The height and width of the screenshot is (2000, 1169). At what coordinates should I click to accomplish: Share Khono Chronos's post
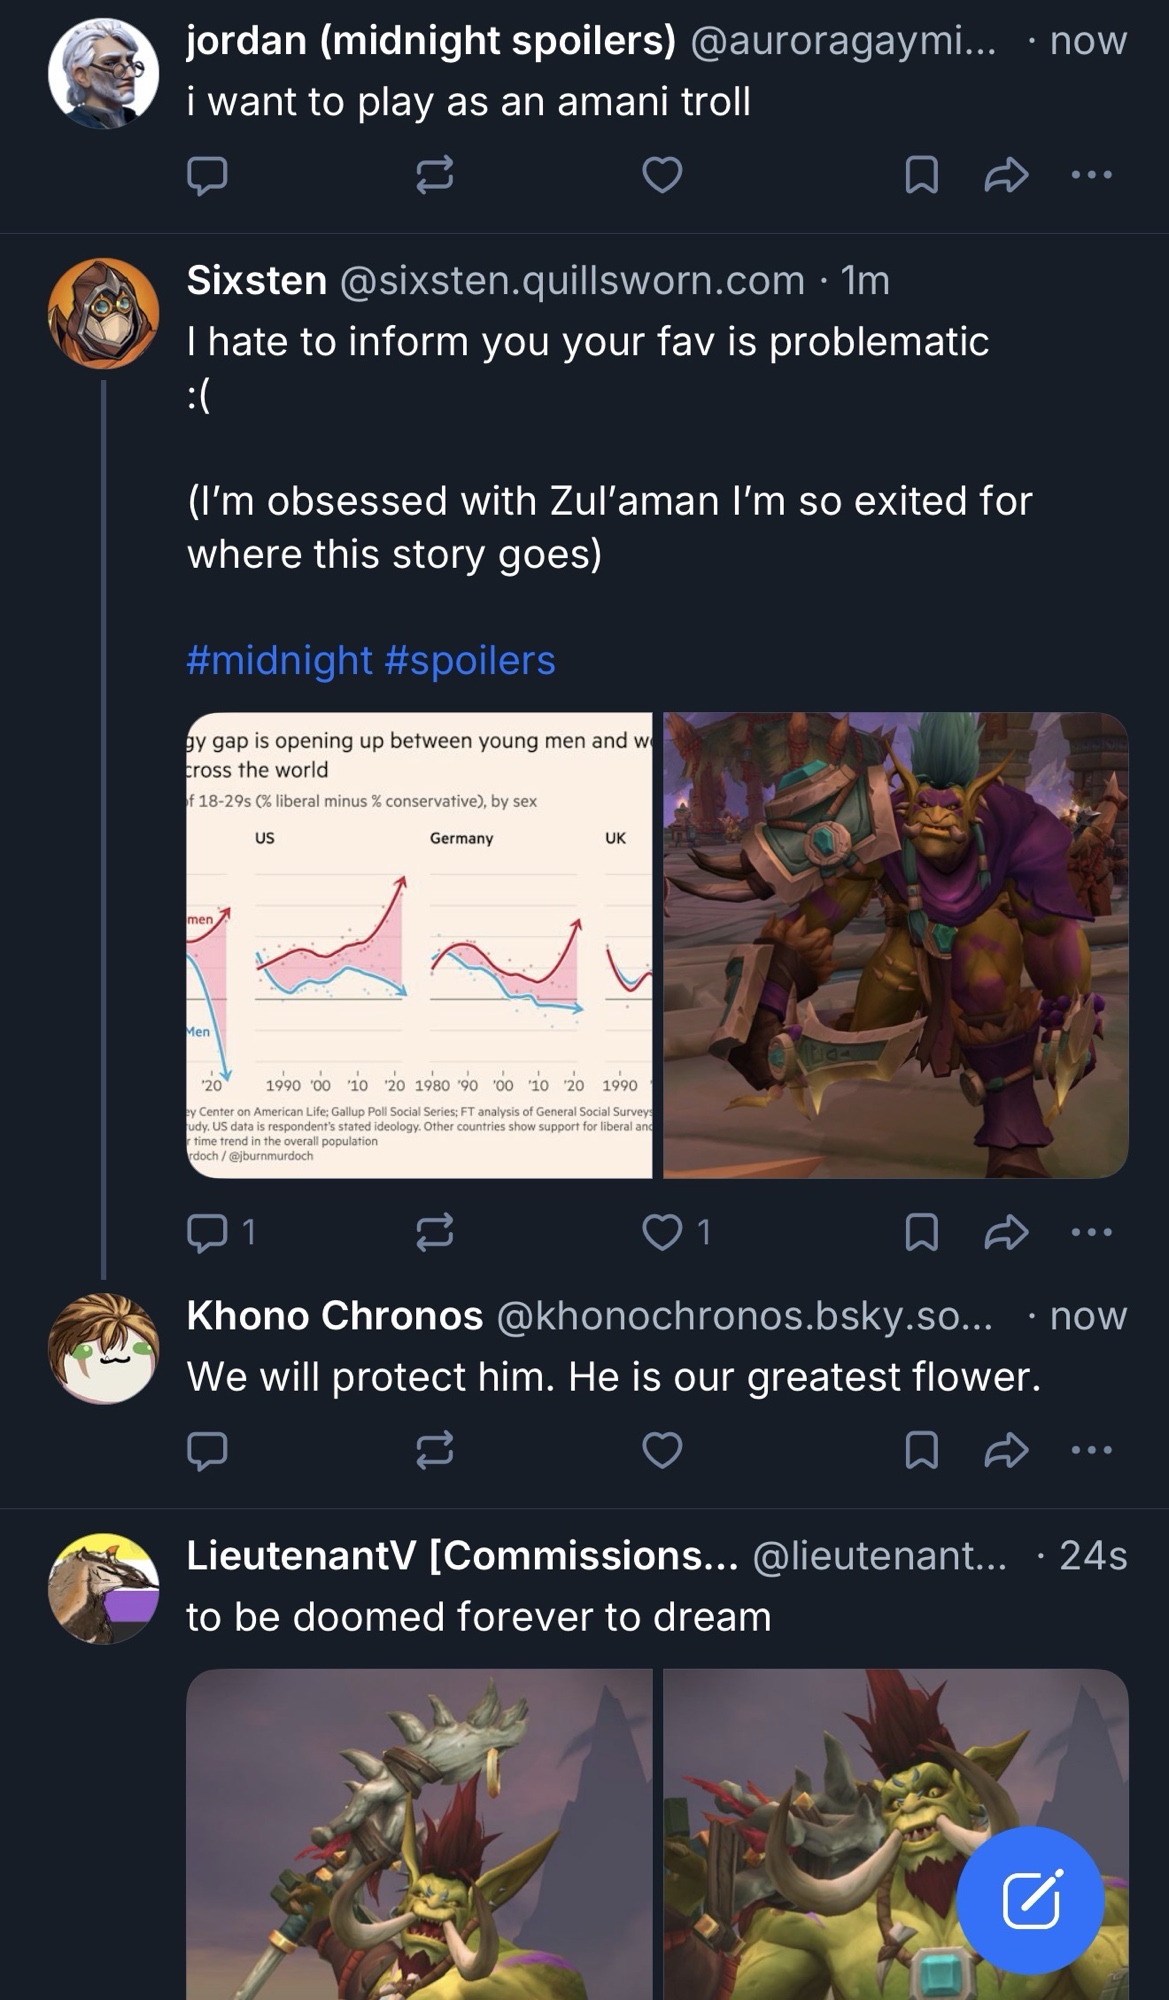(x=1006, y=1450)
